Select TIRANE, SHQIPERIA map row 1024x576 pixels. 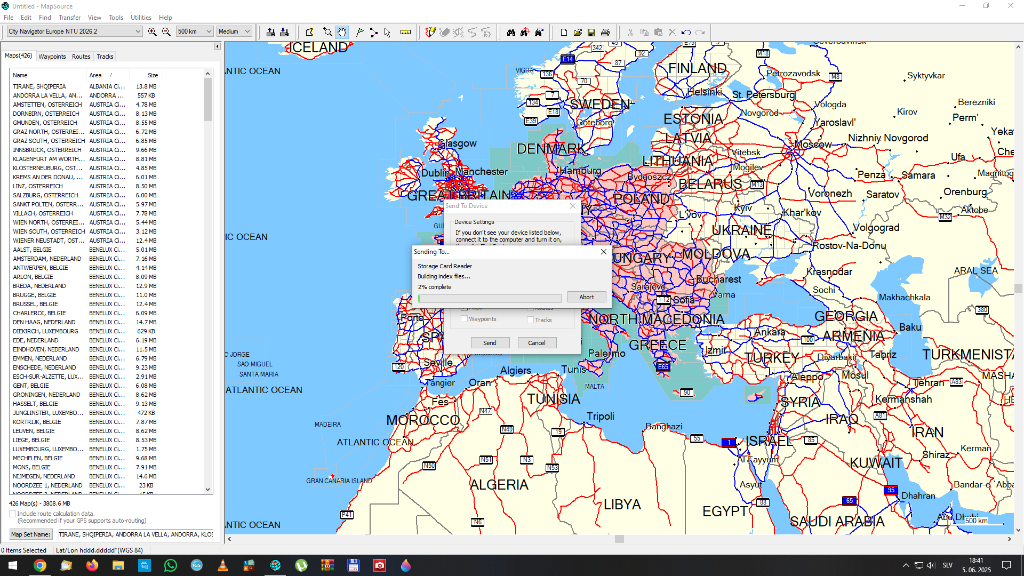tap(85, 86)
